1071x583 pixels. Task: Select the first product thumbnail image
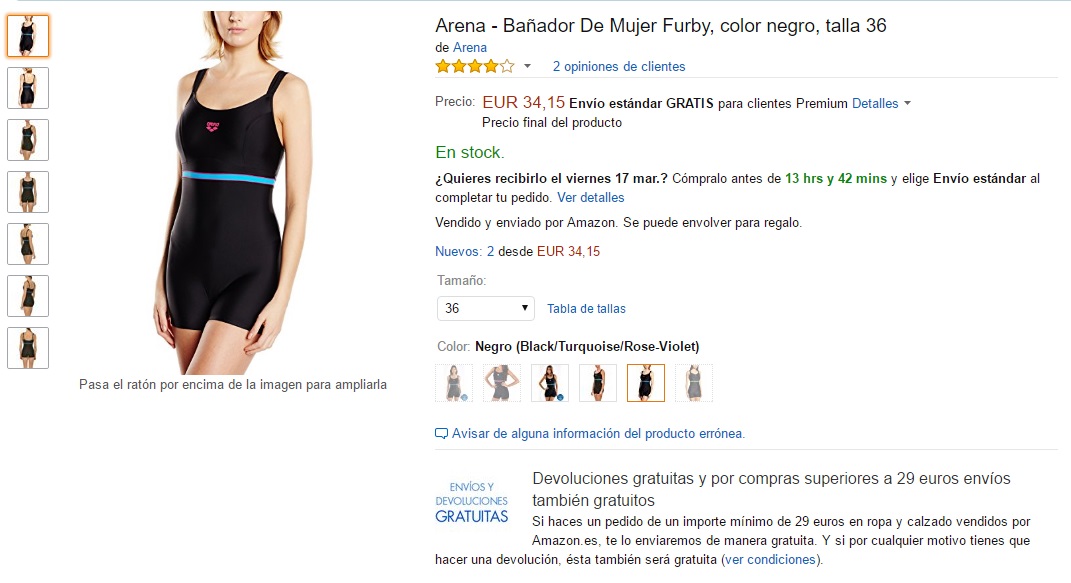tap(28, 35)
